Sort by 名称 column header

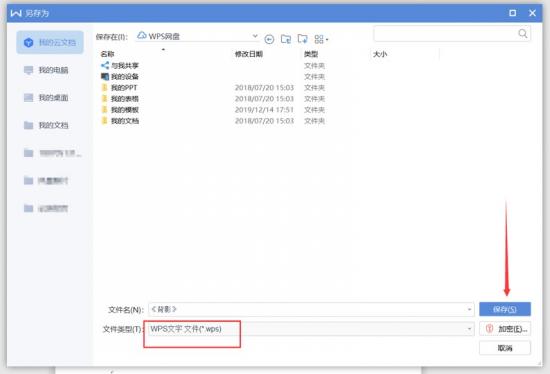tap(107, 54)
